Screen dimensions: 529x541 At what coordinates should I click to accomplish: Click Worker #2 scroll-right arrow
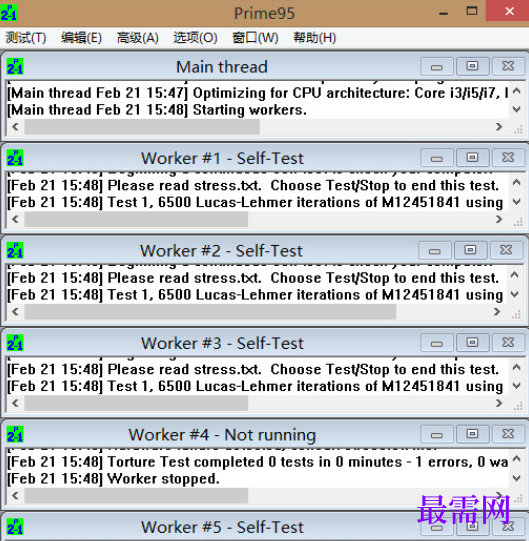tap(497, 312)
